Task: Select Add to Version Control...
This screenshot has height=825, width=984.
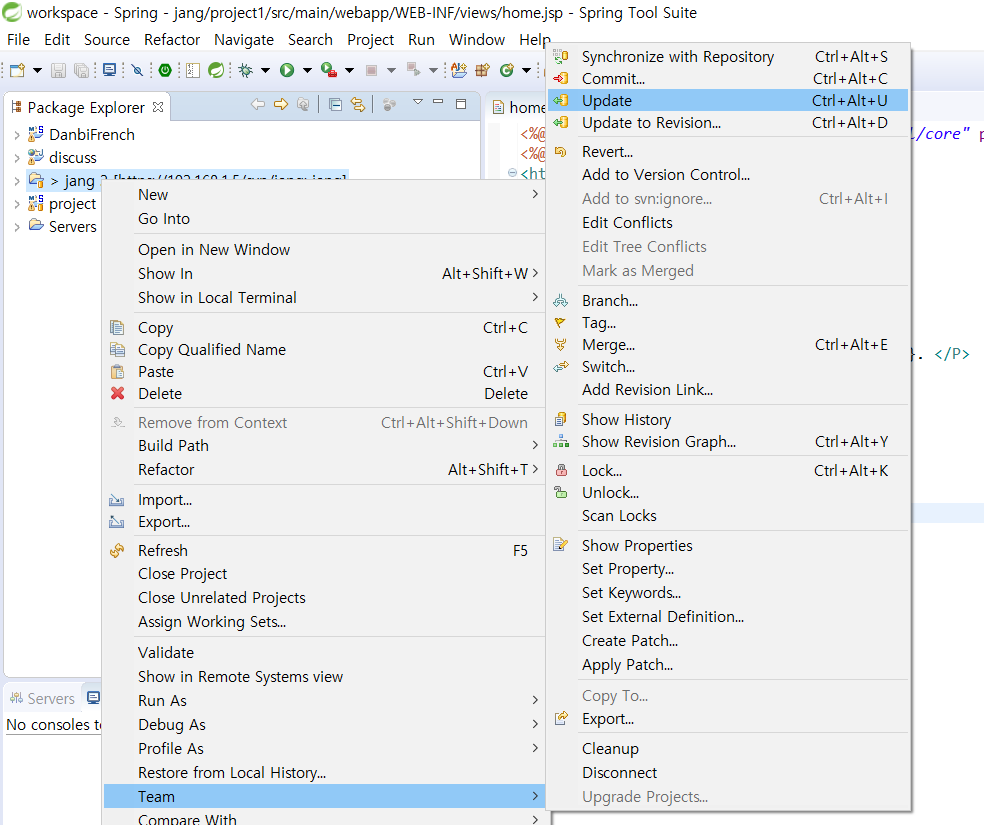Action: pyautogui.click(x=728, y=174)
